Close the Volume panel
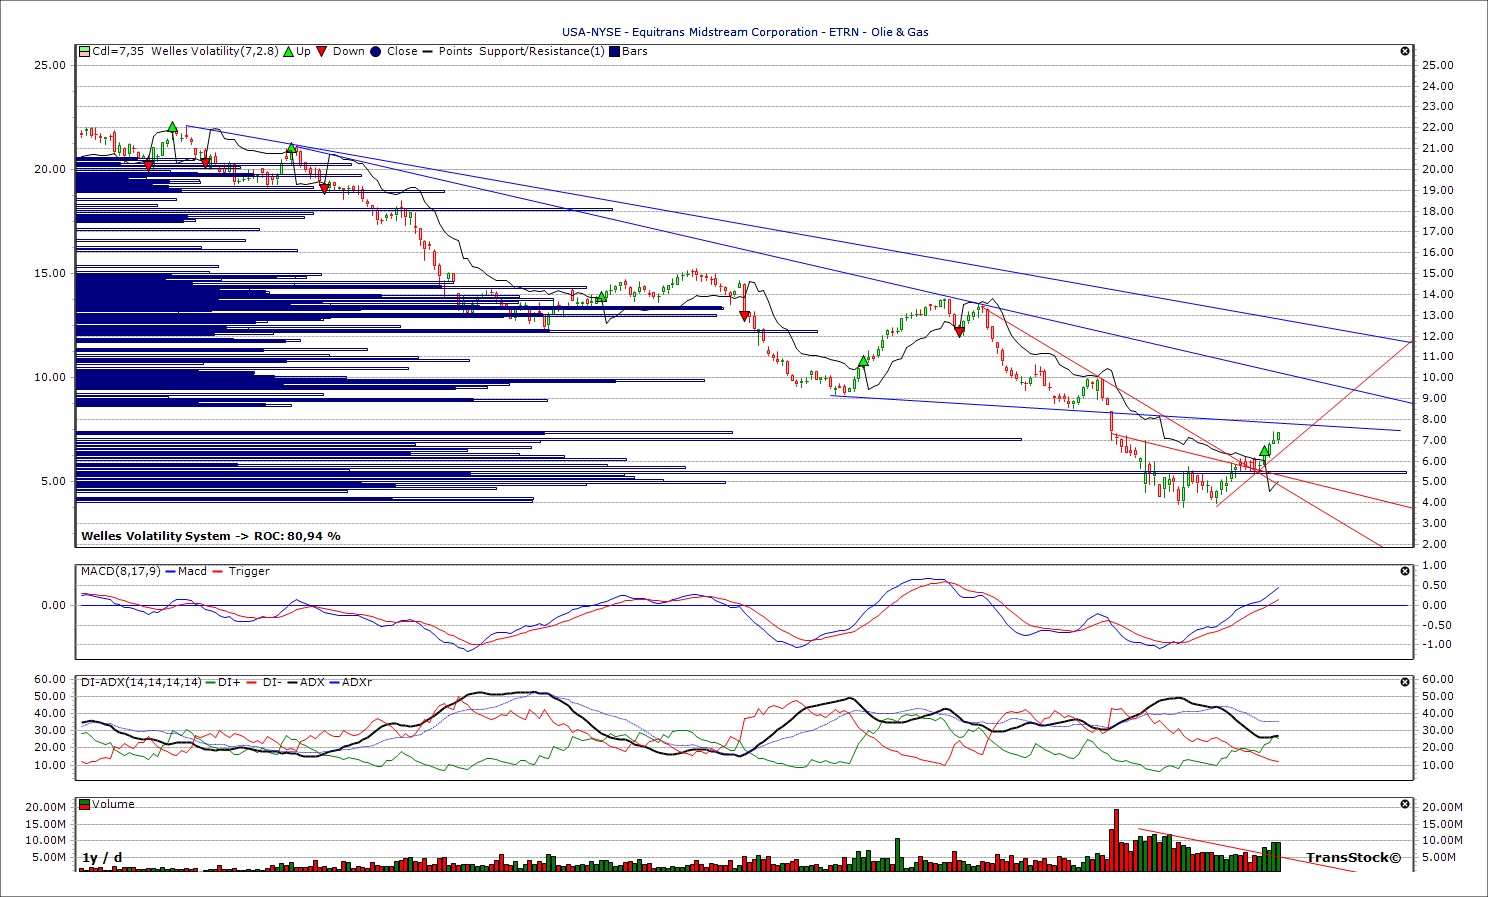This screenshot has height=897, width=1488. click(x=1405, y=804)
